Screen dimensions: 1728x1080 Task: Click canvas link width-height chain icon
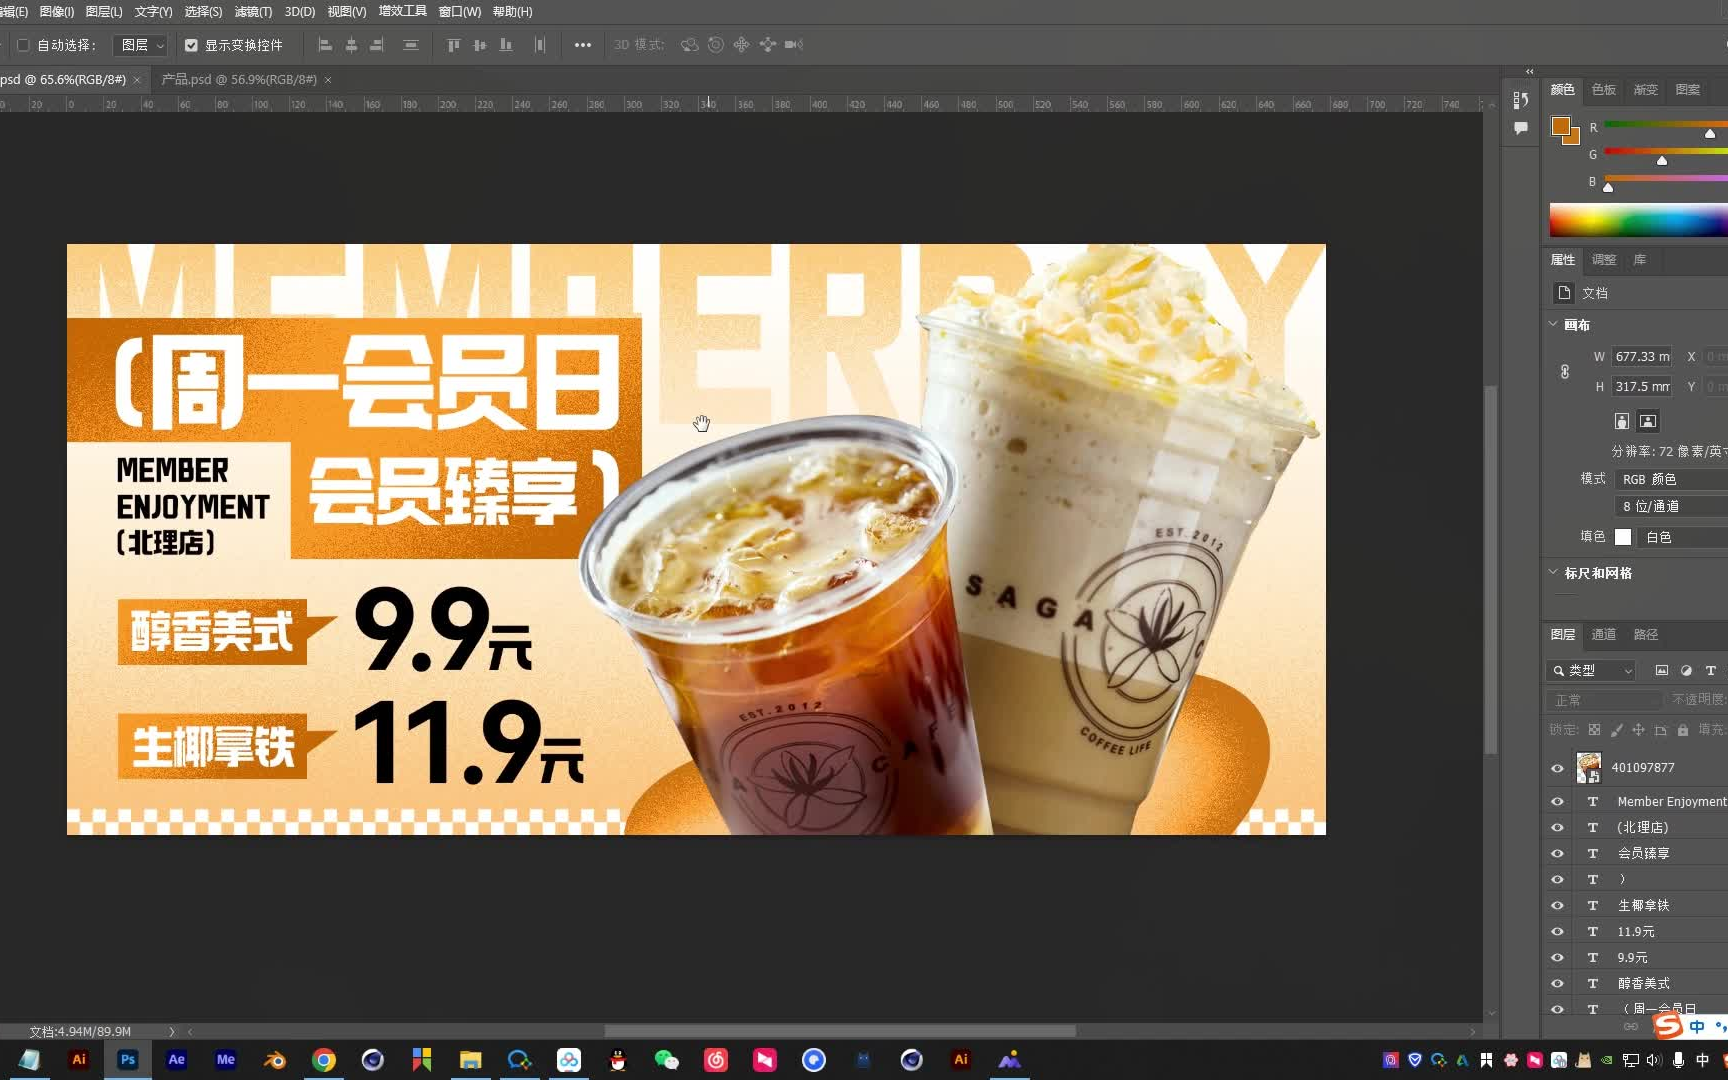point(1565,371)
